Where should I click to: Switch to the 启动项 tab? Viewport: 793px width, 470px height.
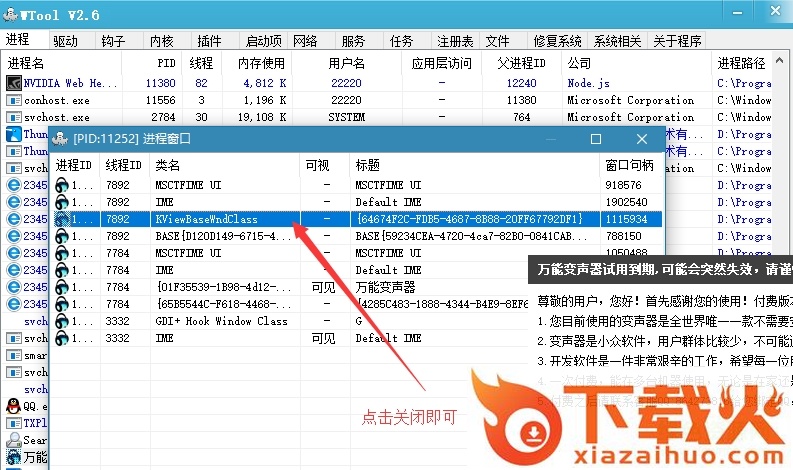point(263,41)
